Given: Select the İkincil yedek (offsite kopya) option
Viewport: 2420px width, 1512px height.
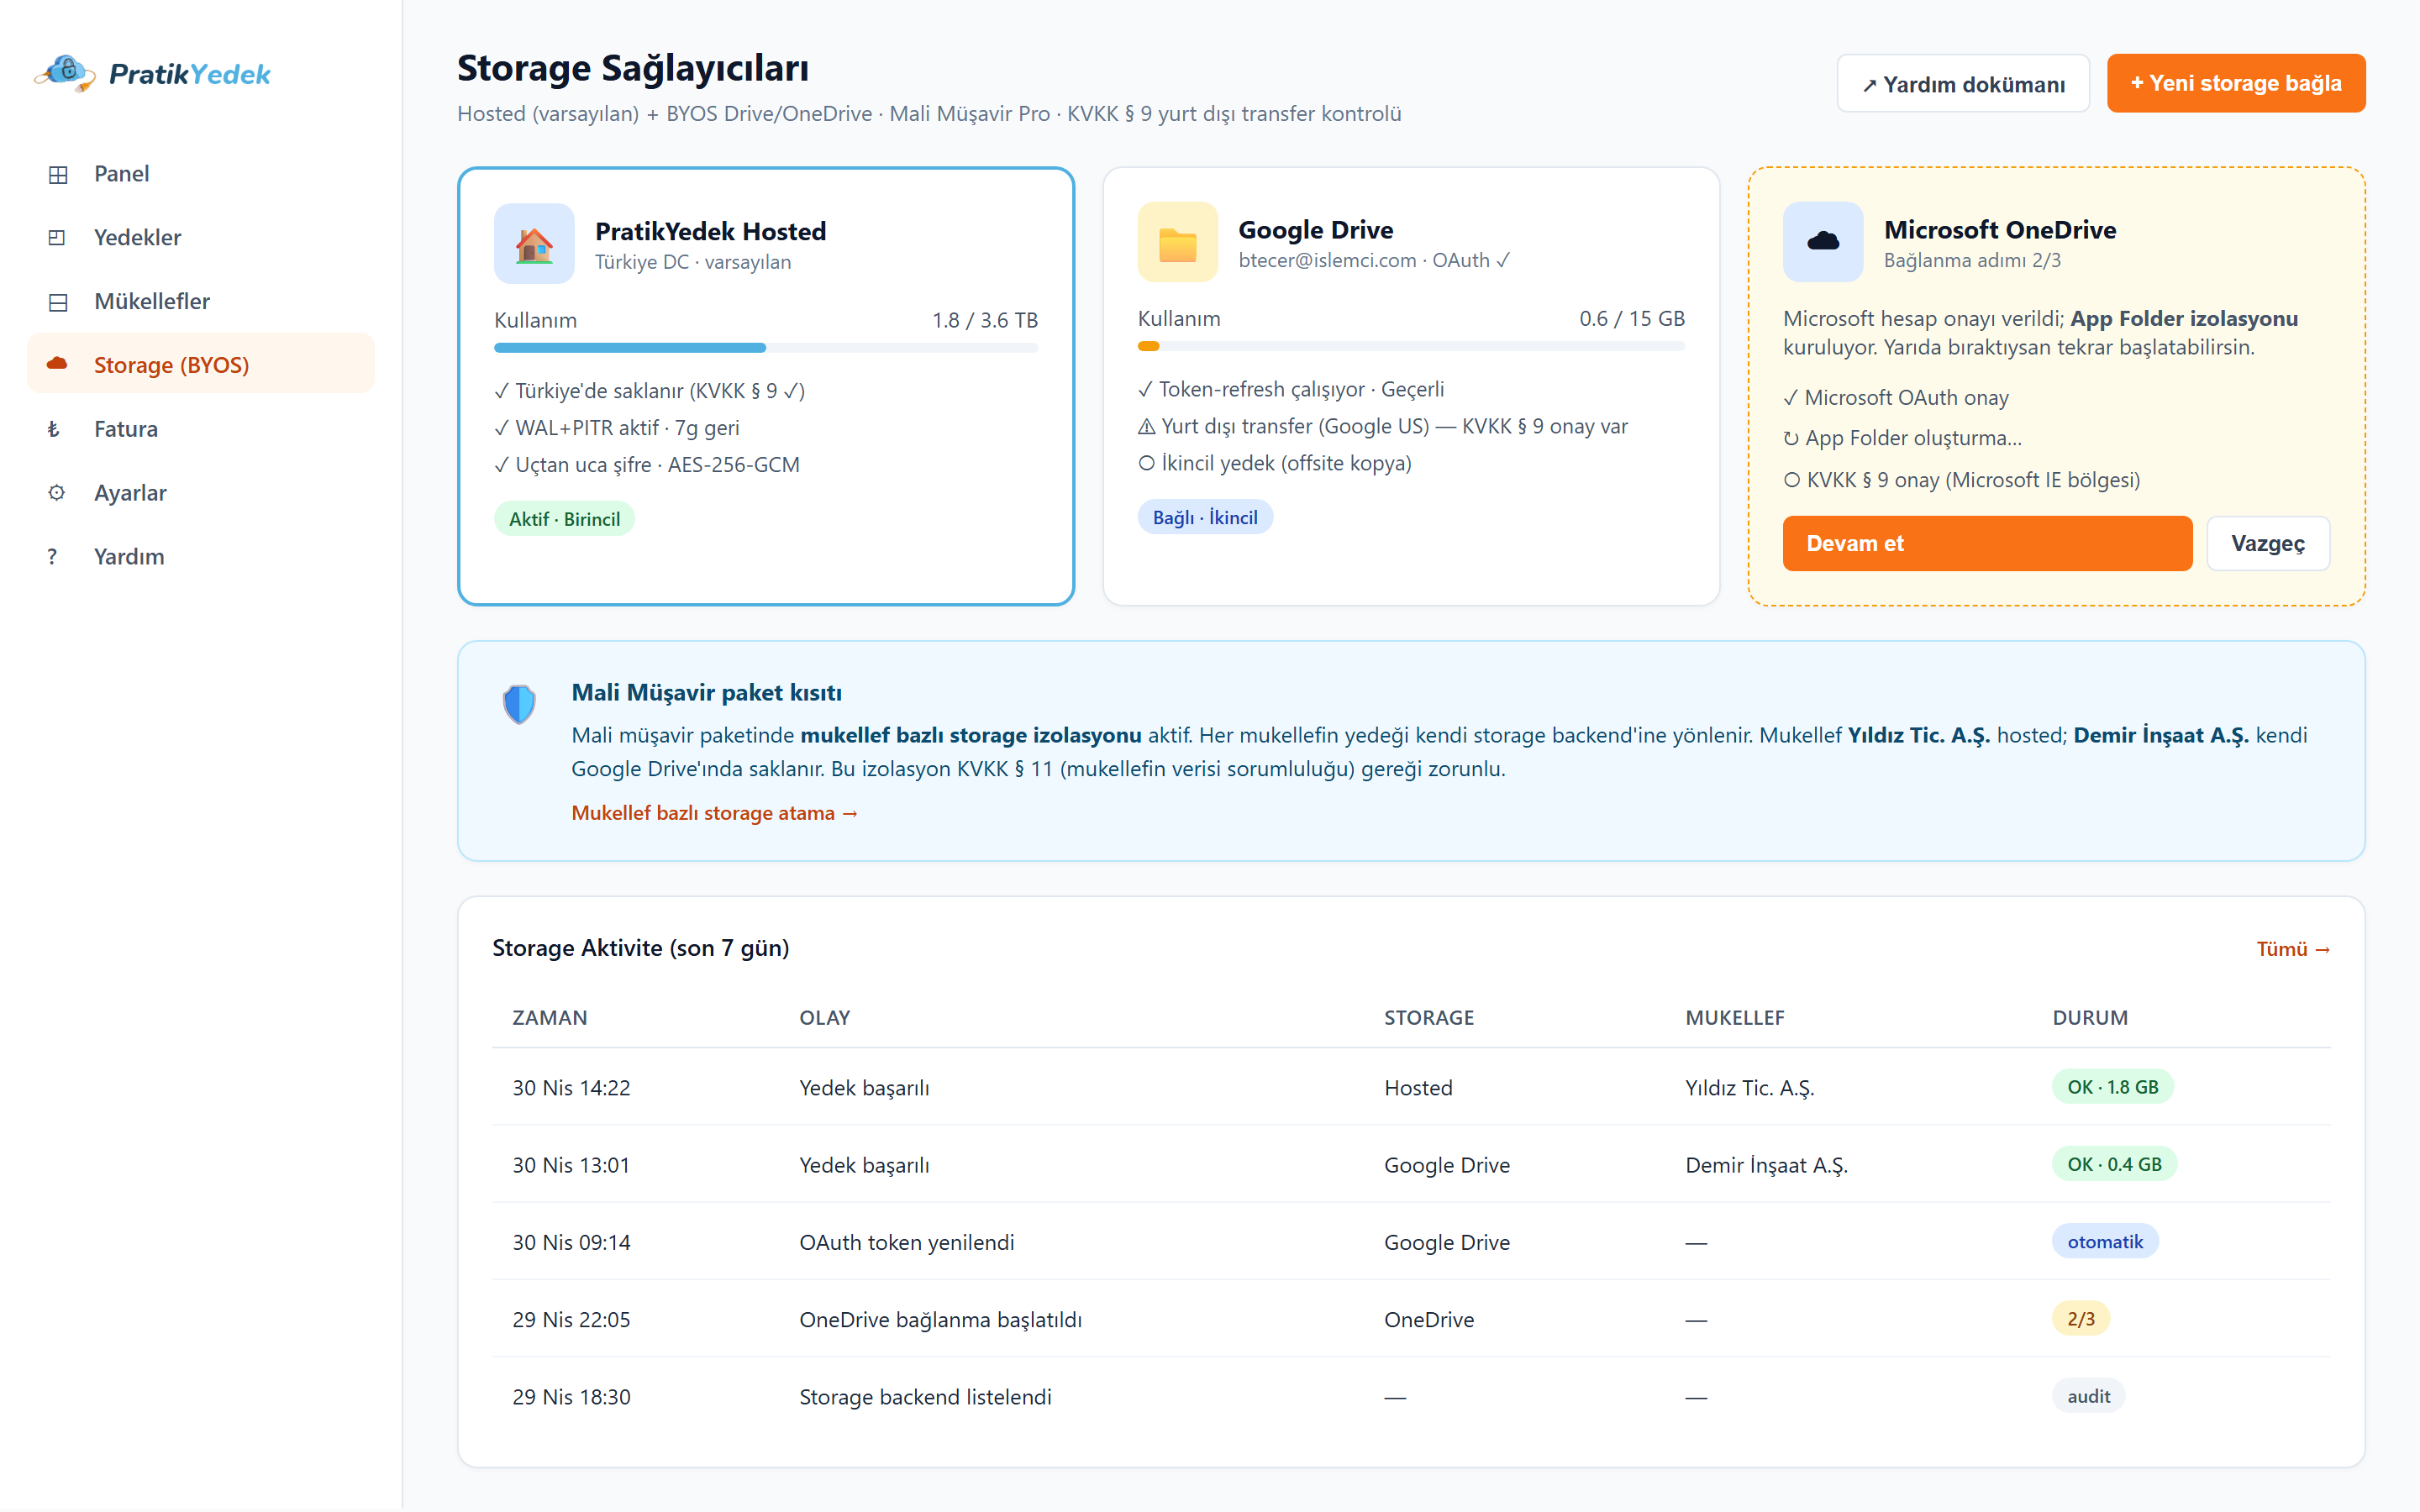Looking at the screenshot, I should pos(1274,464).
